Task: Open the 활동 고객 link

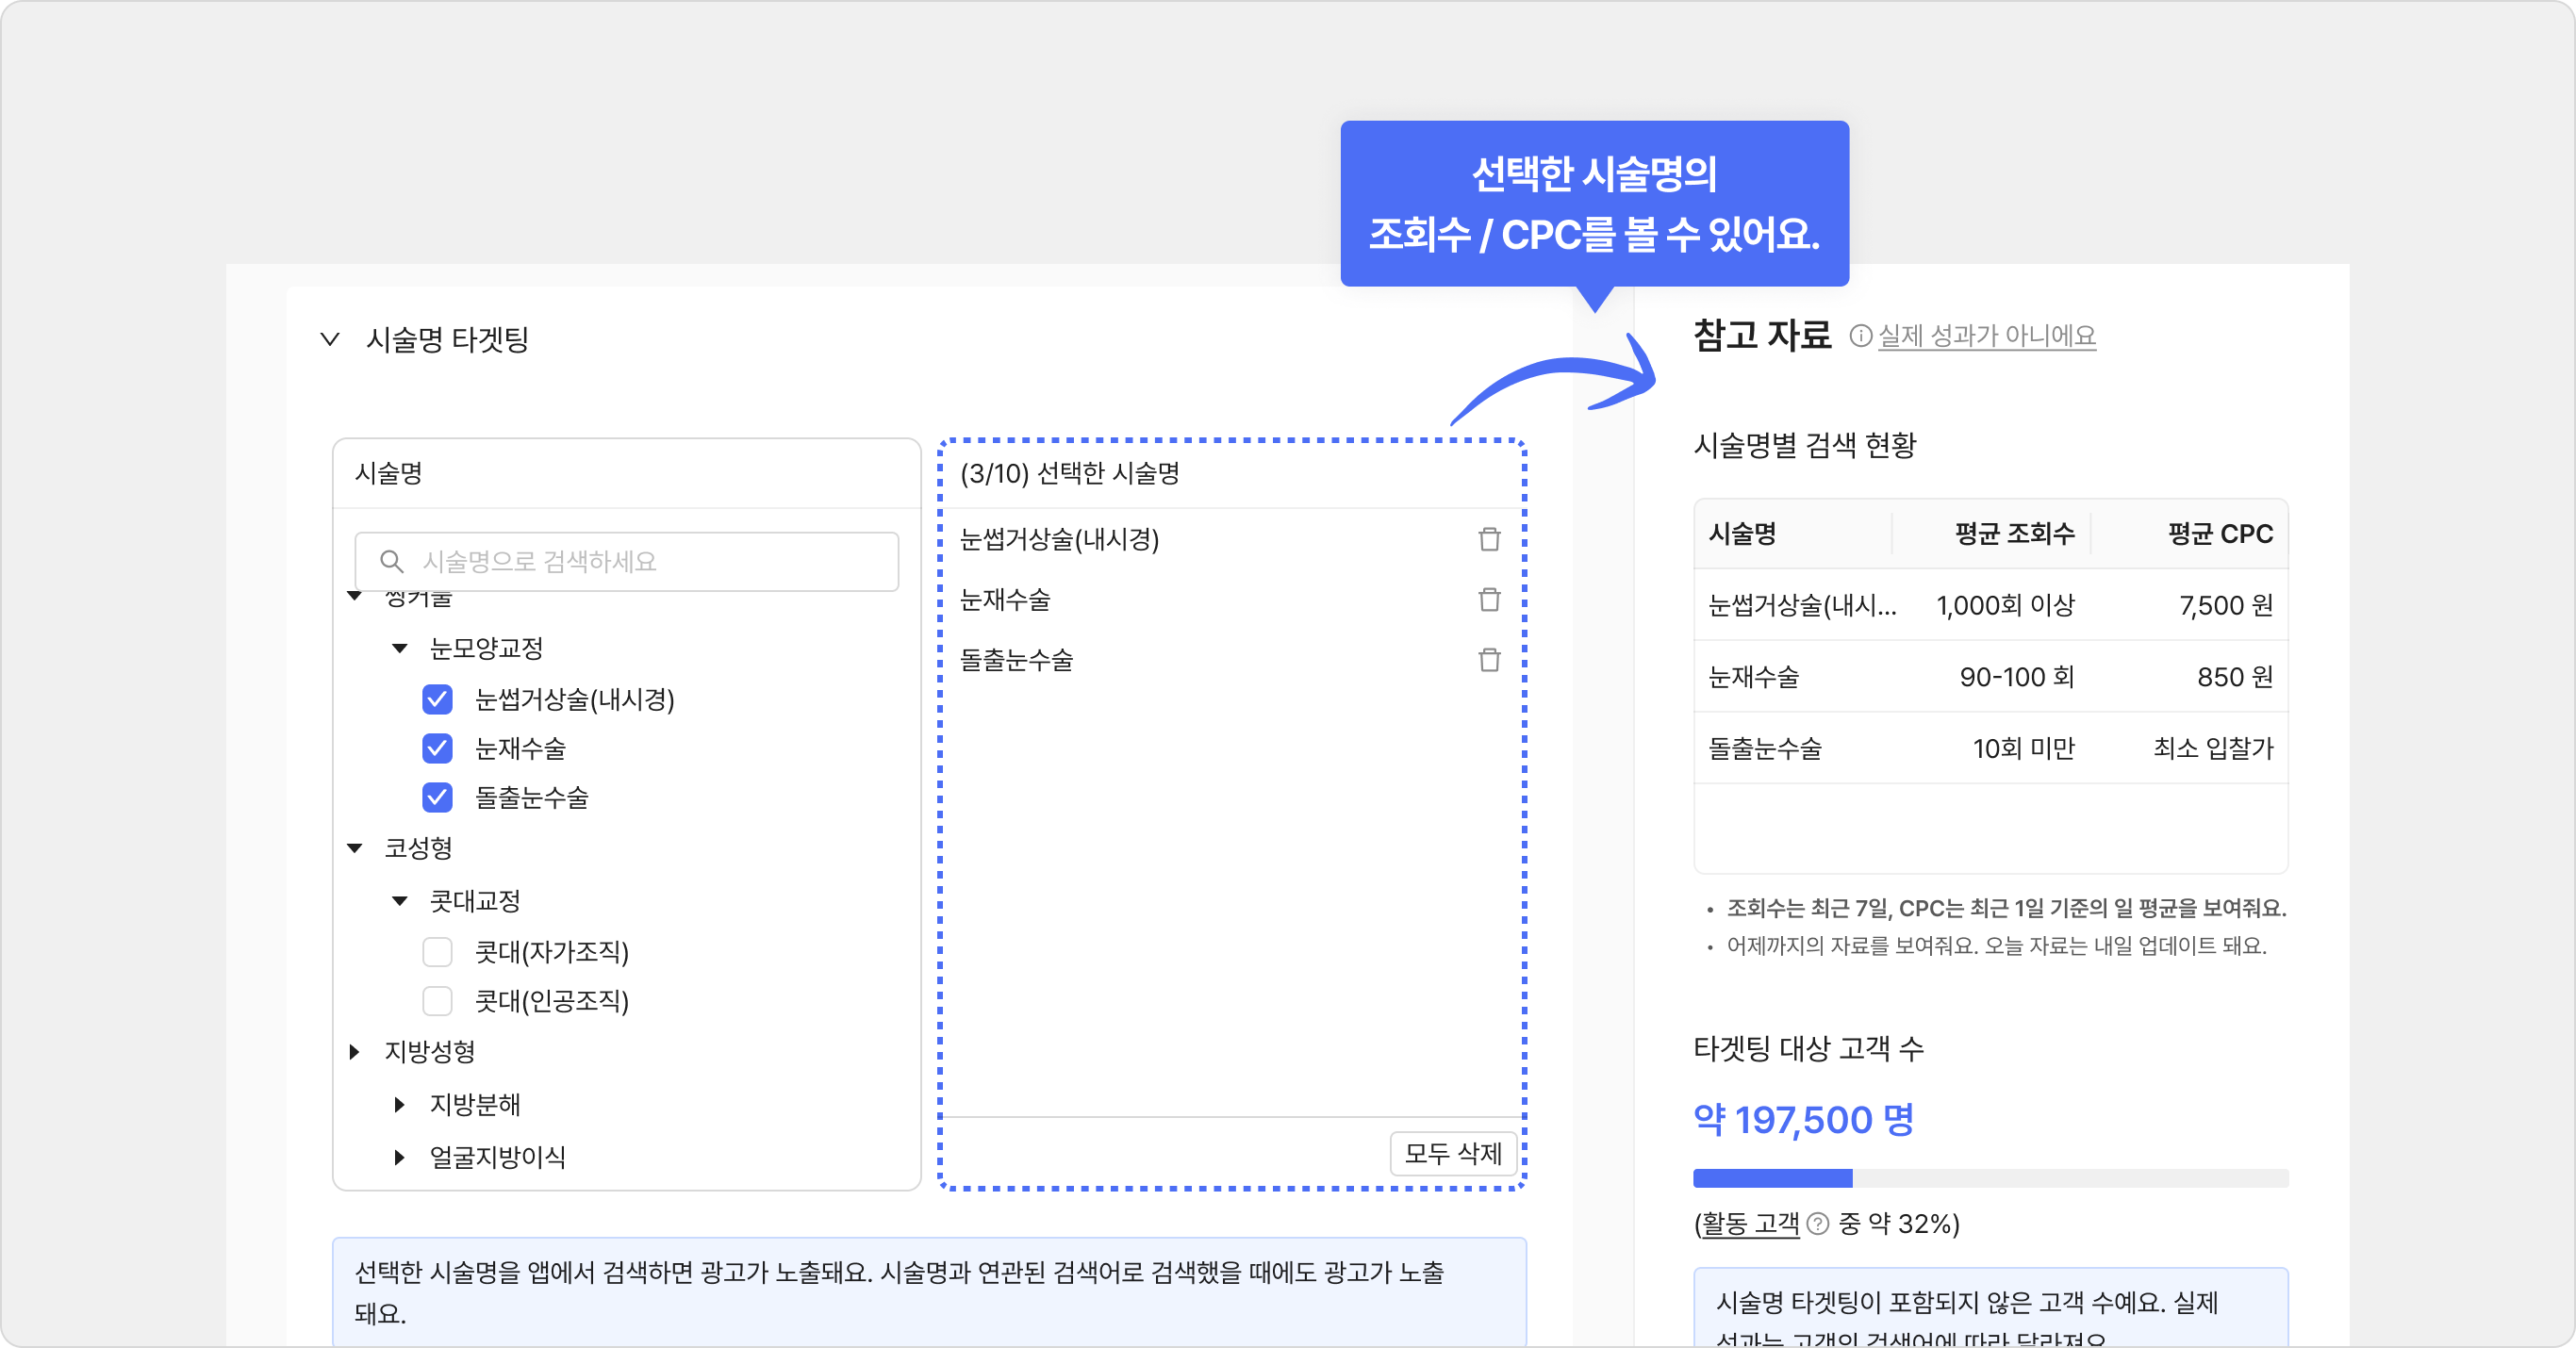Action: [1749, 1224]
